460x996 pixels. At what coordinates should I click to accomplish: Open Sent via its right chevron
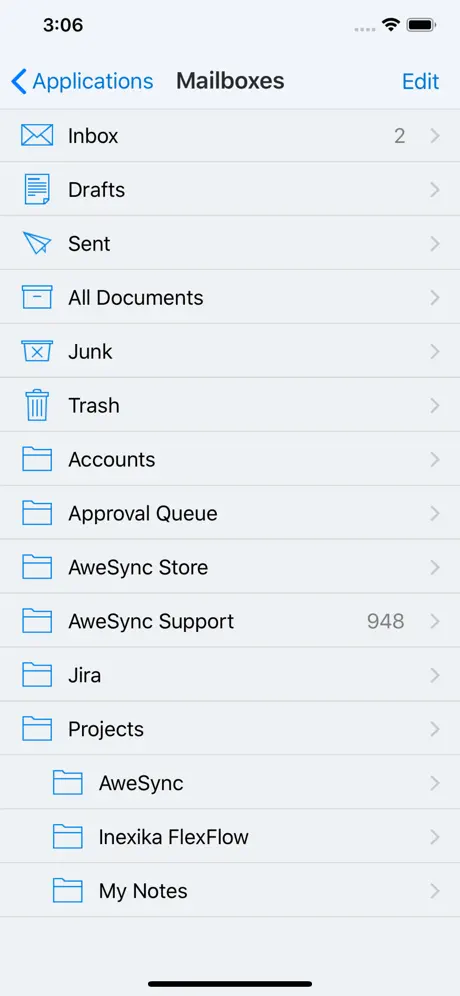435,243
